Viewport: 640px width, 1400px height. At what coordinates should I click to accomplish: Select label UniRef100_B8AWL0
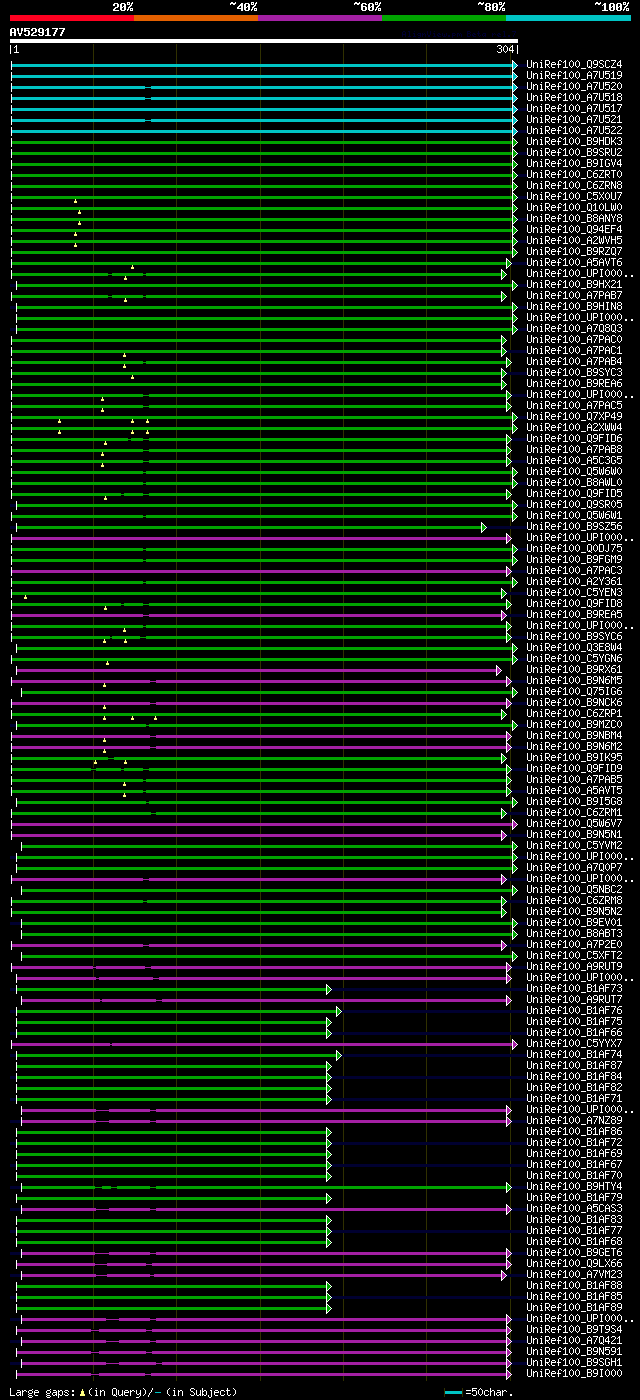click(x=574, y=482)
